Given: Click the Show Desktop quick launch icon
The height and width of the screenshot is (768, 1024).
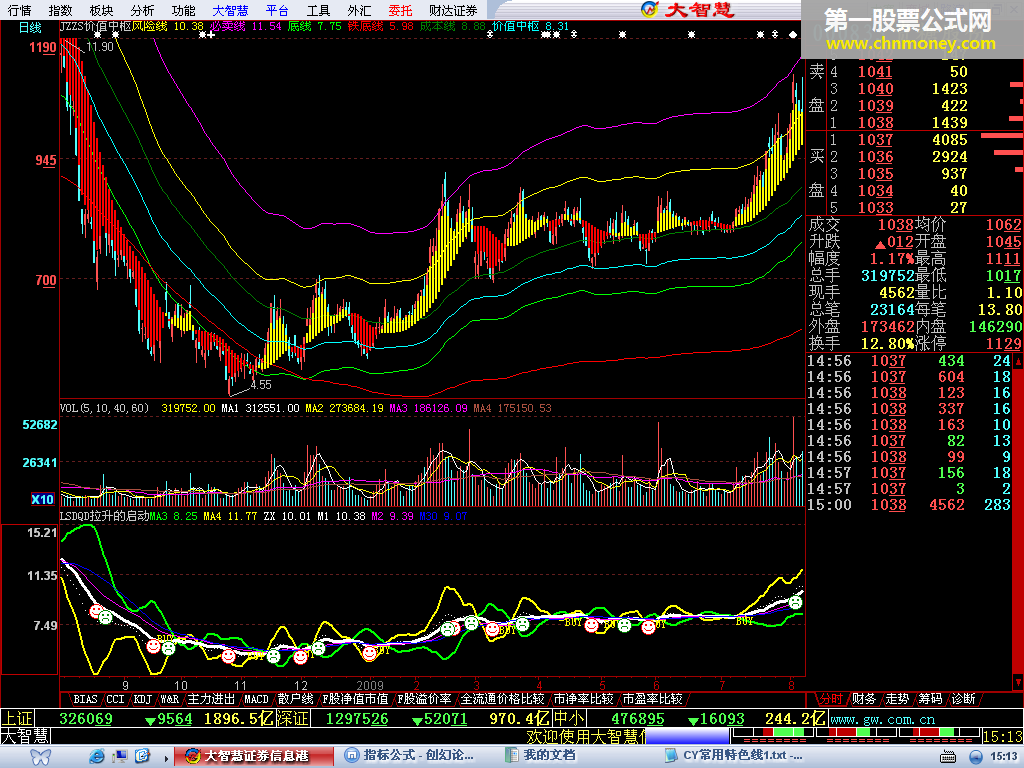Looking at the screenshot, I should (x=120, y=756).
